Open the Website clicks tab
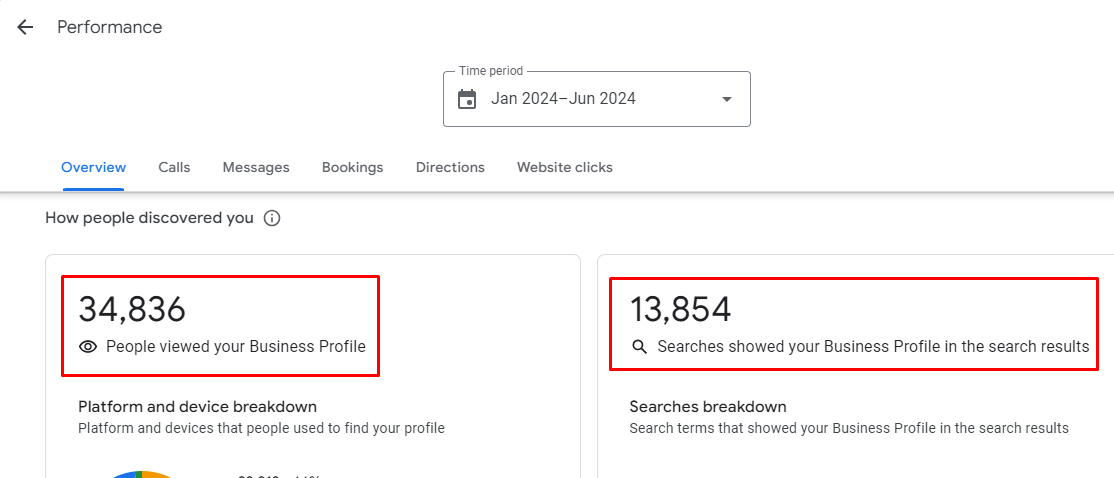 [x=564, y=167]
